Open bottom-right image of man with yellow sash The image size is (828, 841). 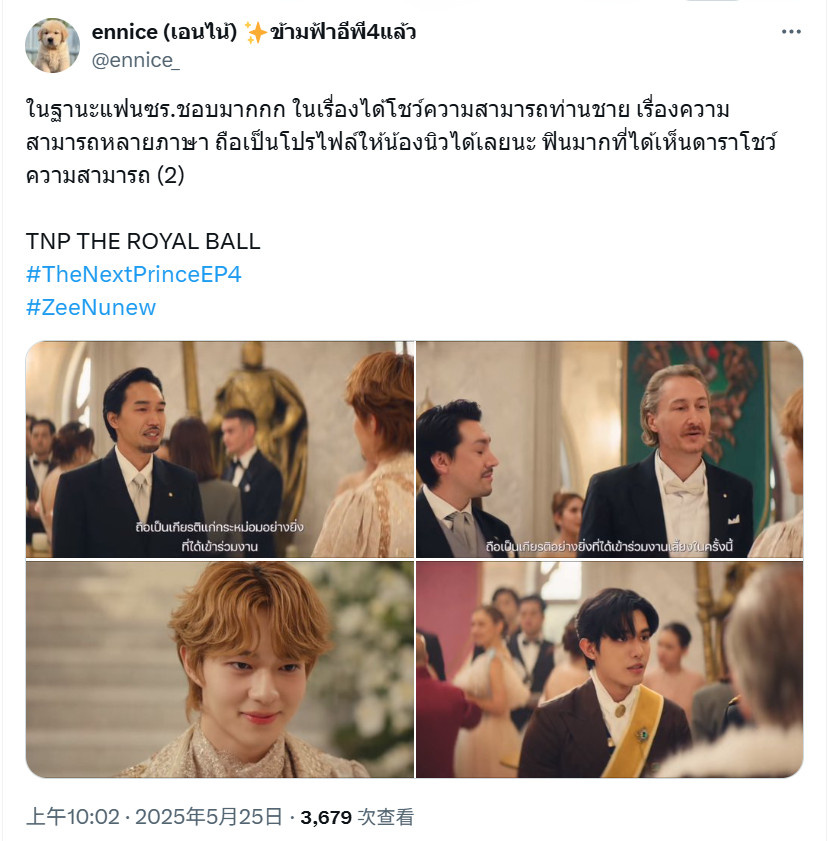609,669
